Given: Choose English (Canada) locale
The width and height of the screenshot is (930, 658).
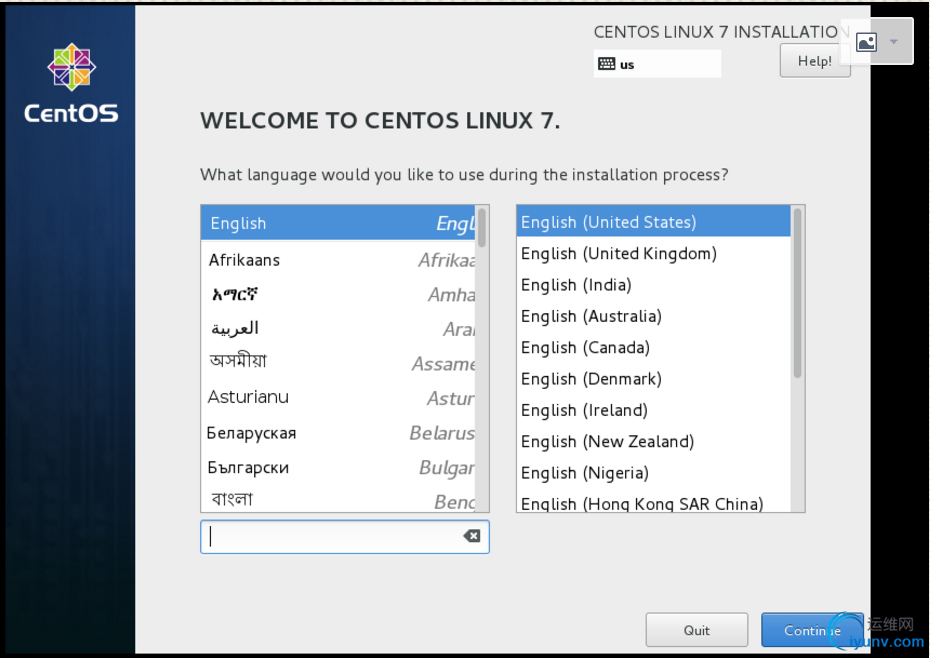Looking at the screenshot, I should pyautogui.click(x=654, y=348).
